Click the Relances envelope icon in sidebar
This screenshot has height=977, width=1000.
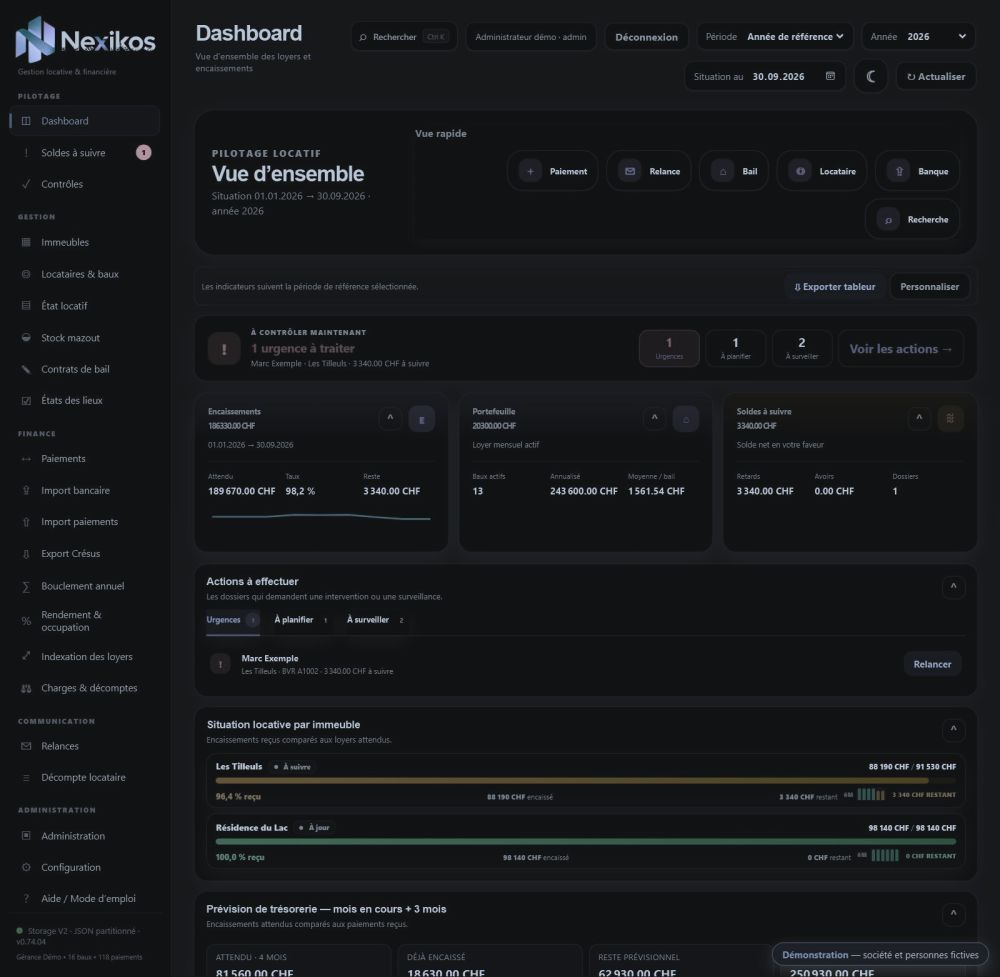[x=26, y=746]
